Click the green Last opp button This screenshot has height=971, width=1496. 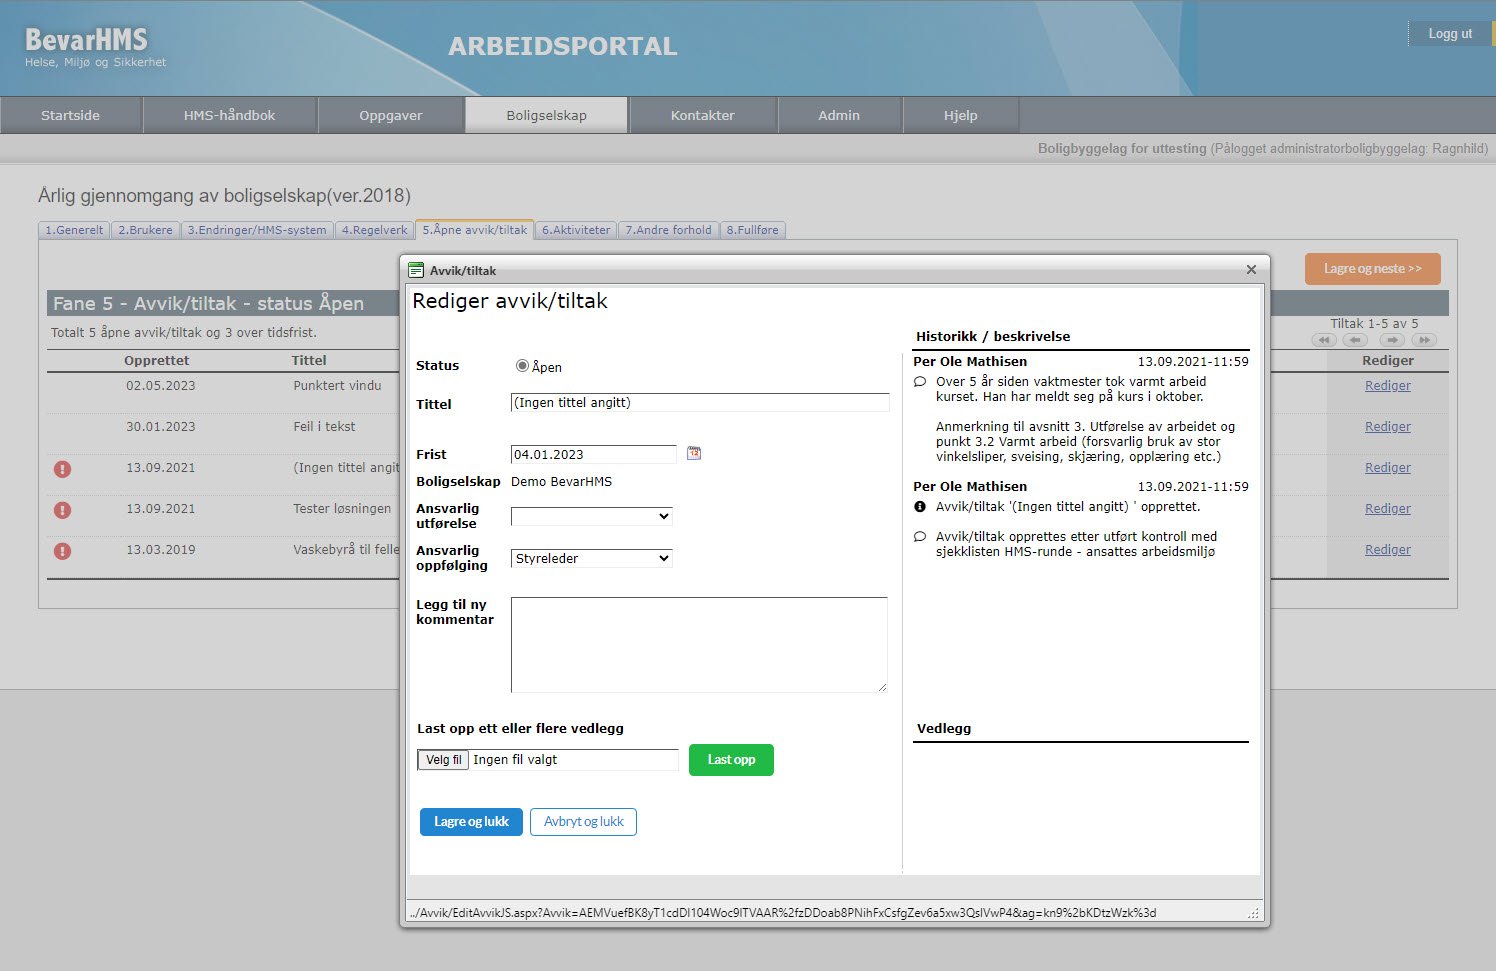click(x=731, y=760)
